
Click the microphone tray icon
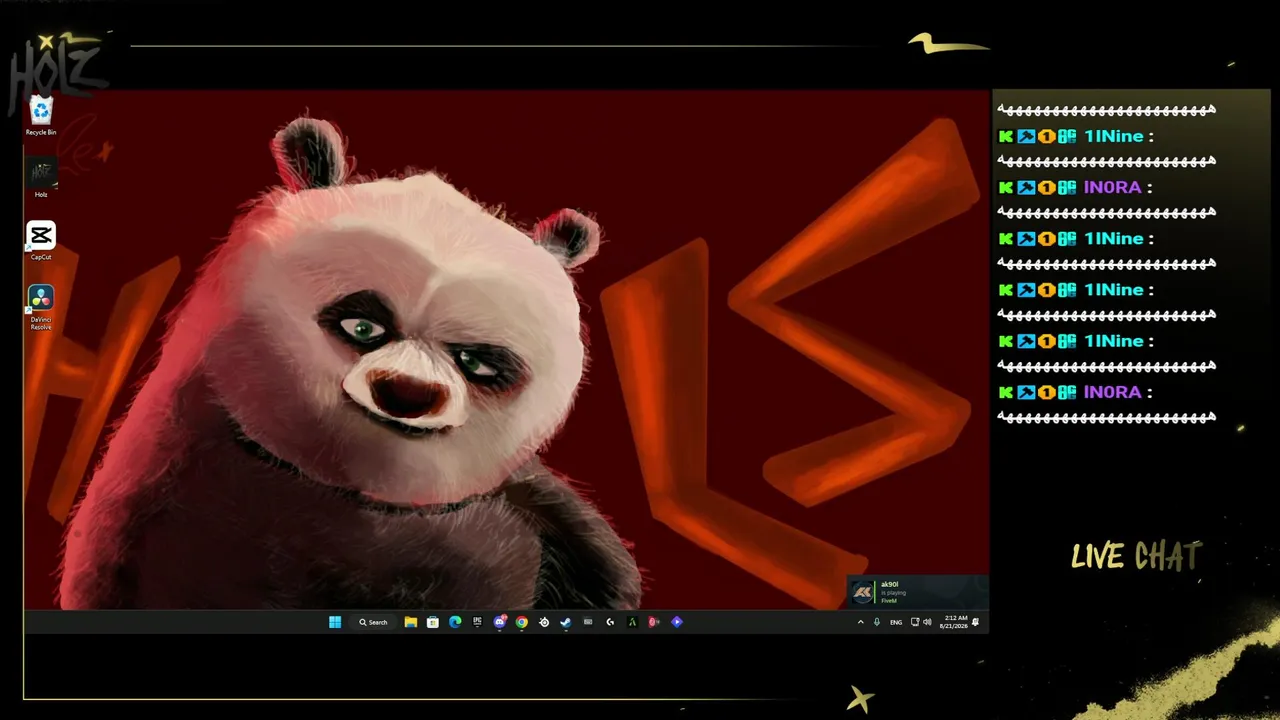coord(877,622)
